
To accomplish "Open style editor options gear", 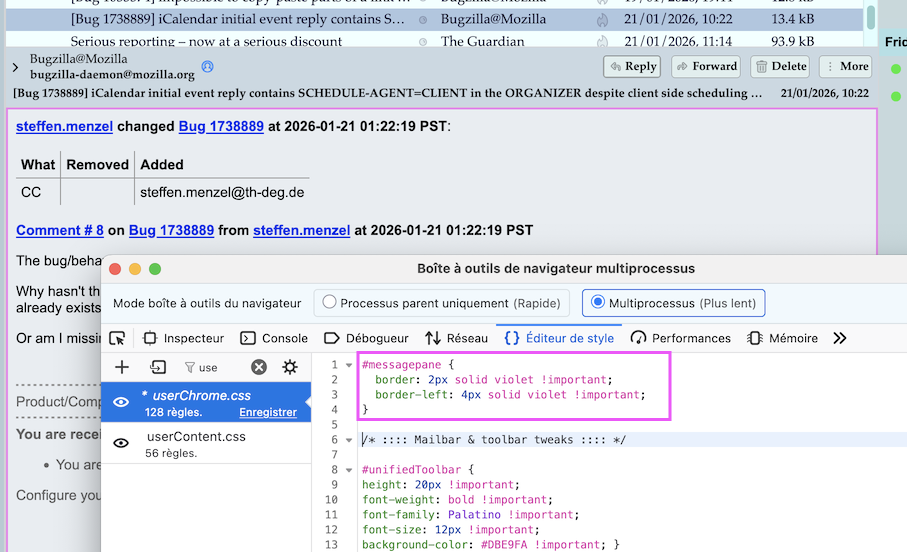I will (289, 367).
